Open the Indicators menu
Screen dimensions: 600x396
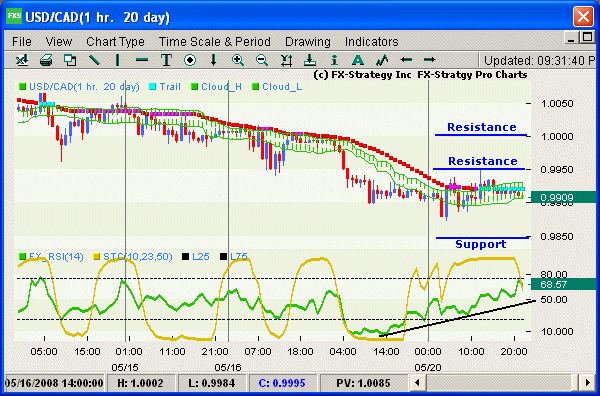click(372, 41)
